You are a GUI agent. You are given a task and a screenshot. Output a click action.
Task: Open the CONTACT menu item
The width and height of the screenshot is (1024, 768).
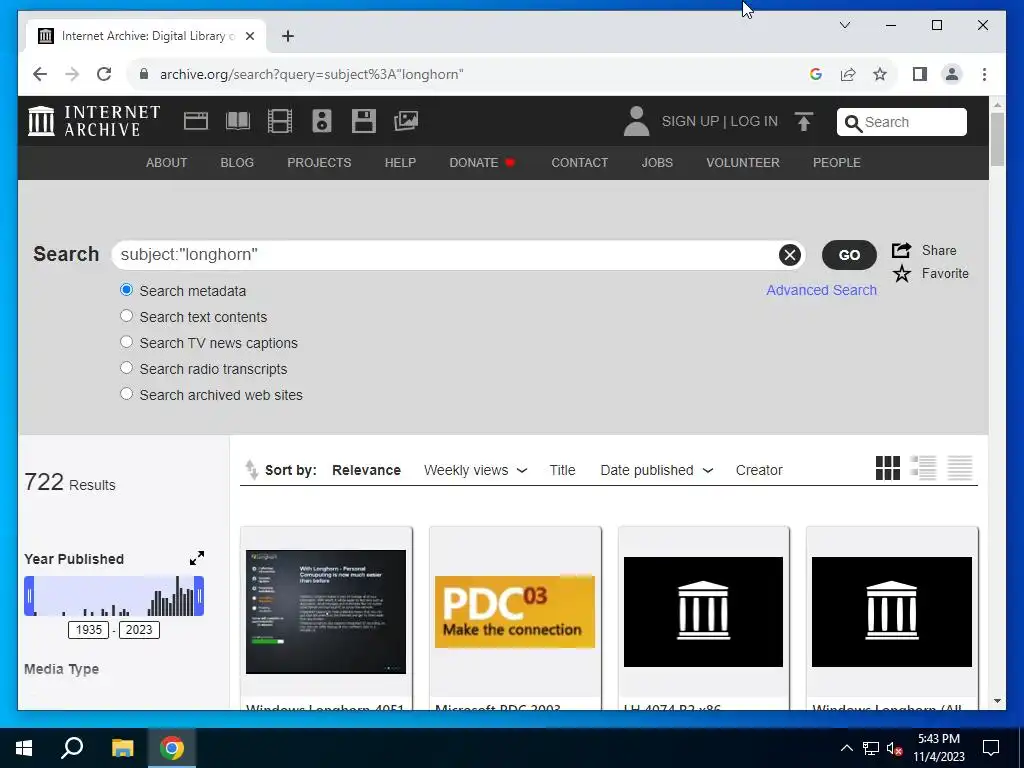(x=579, y=163)
